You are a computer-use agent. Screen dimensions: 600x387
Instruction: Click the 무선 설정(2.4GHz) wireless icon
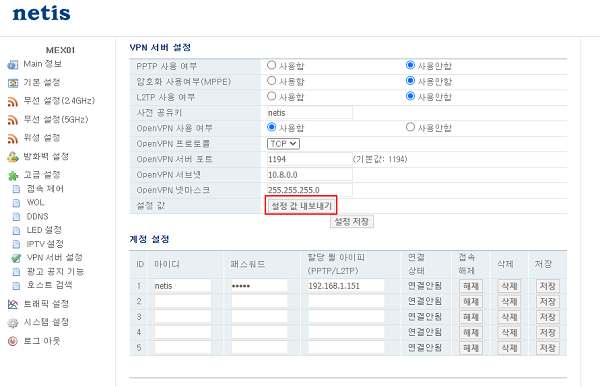click(x=13, y=102)
